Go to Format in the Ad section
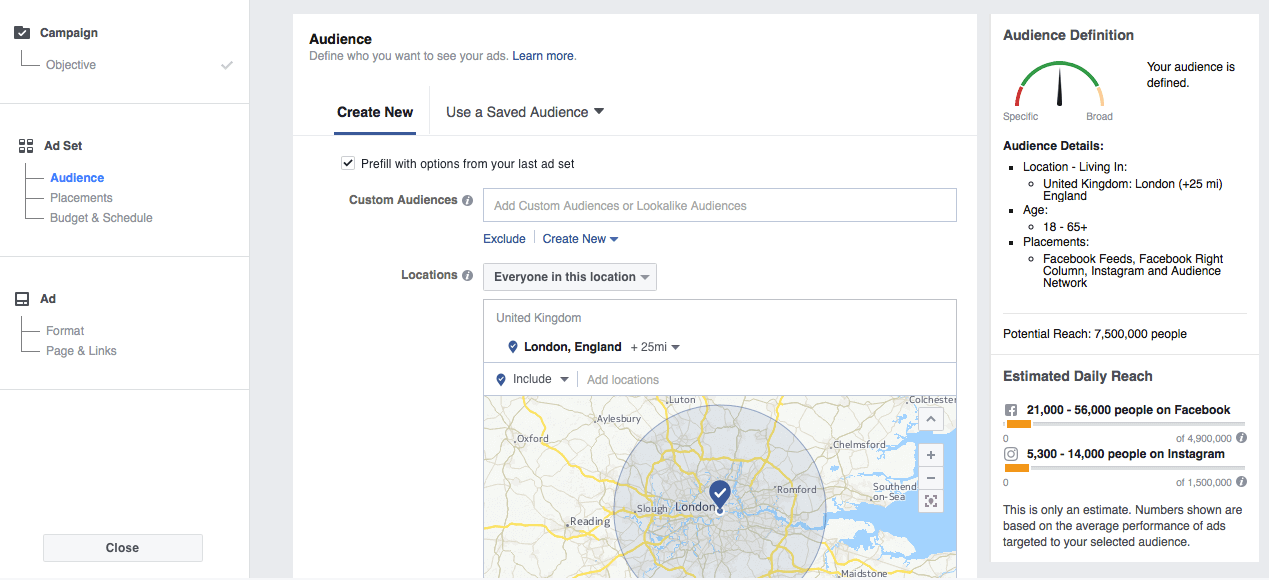 (65, 331)
